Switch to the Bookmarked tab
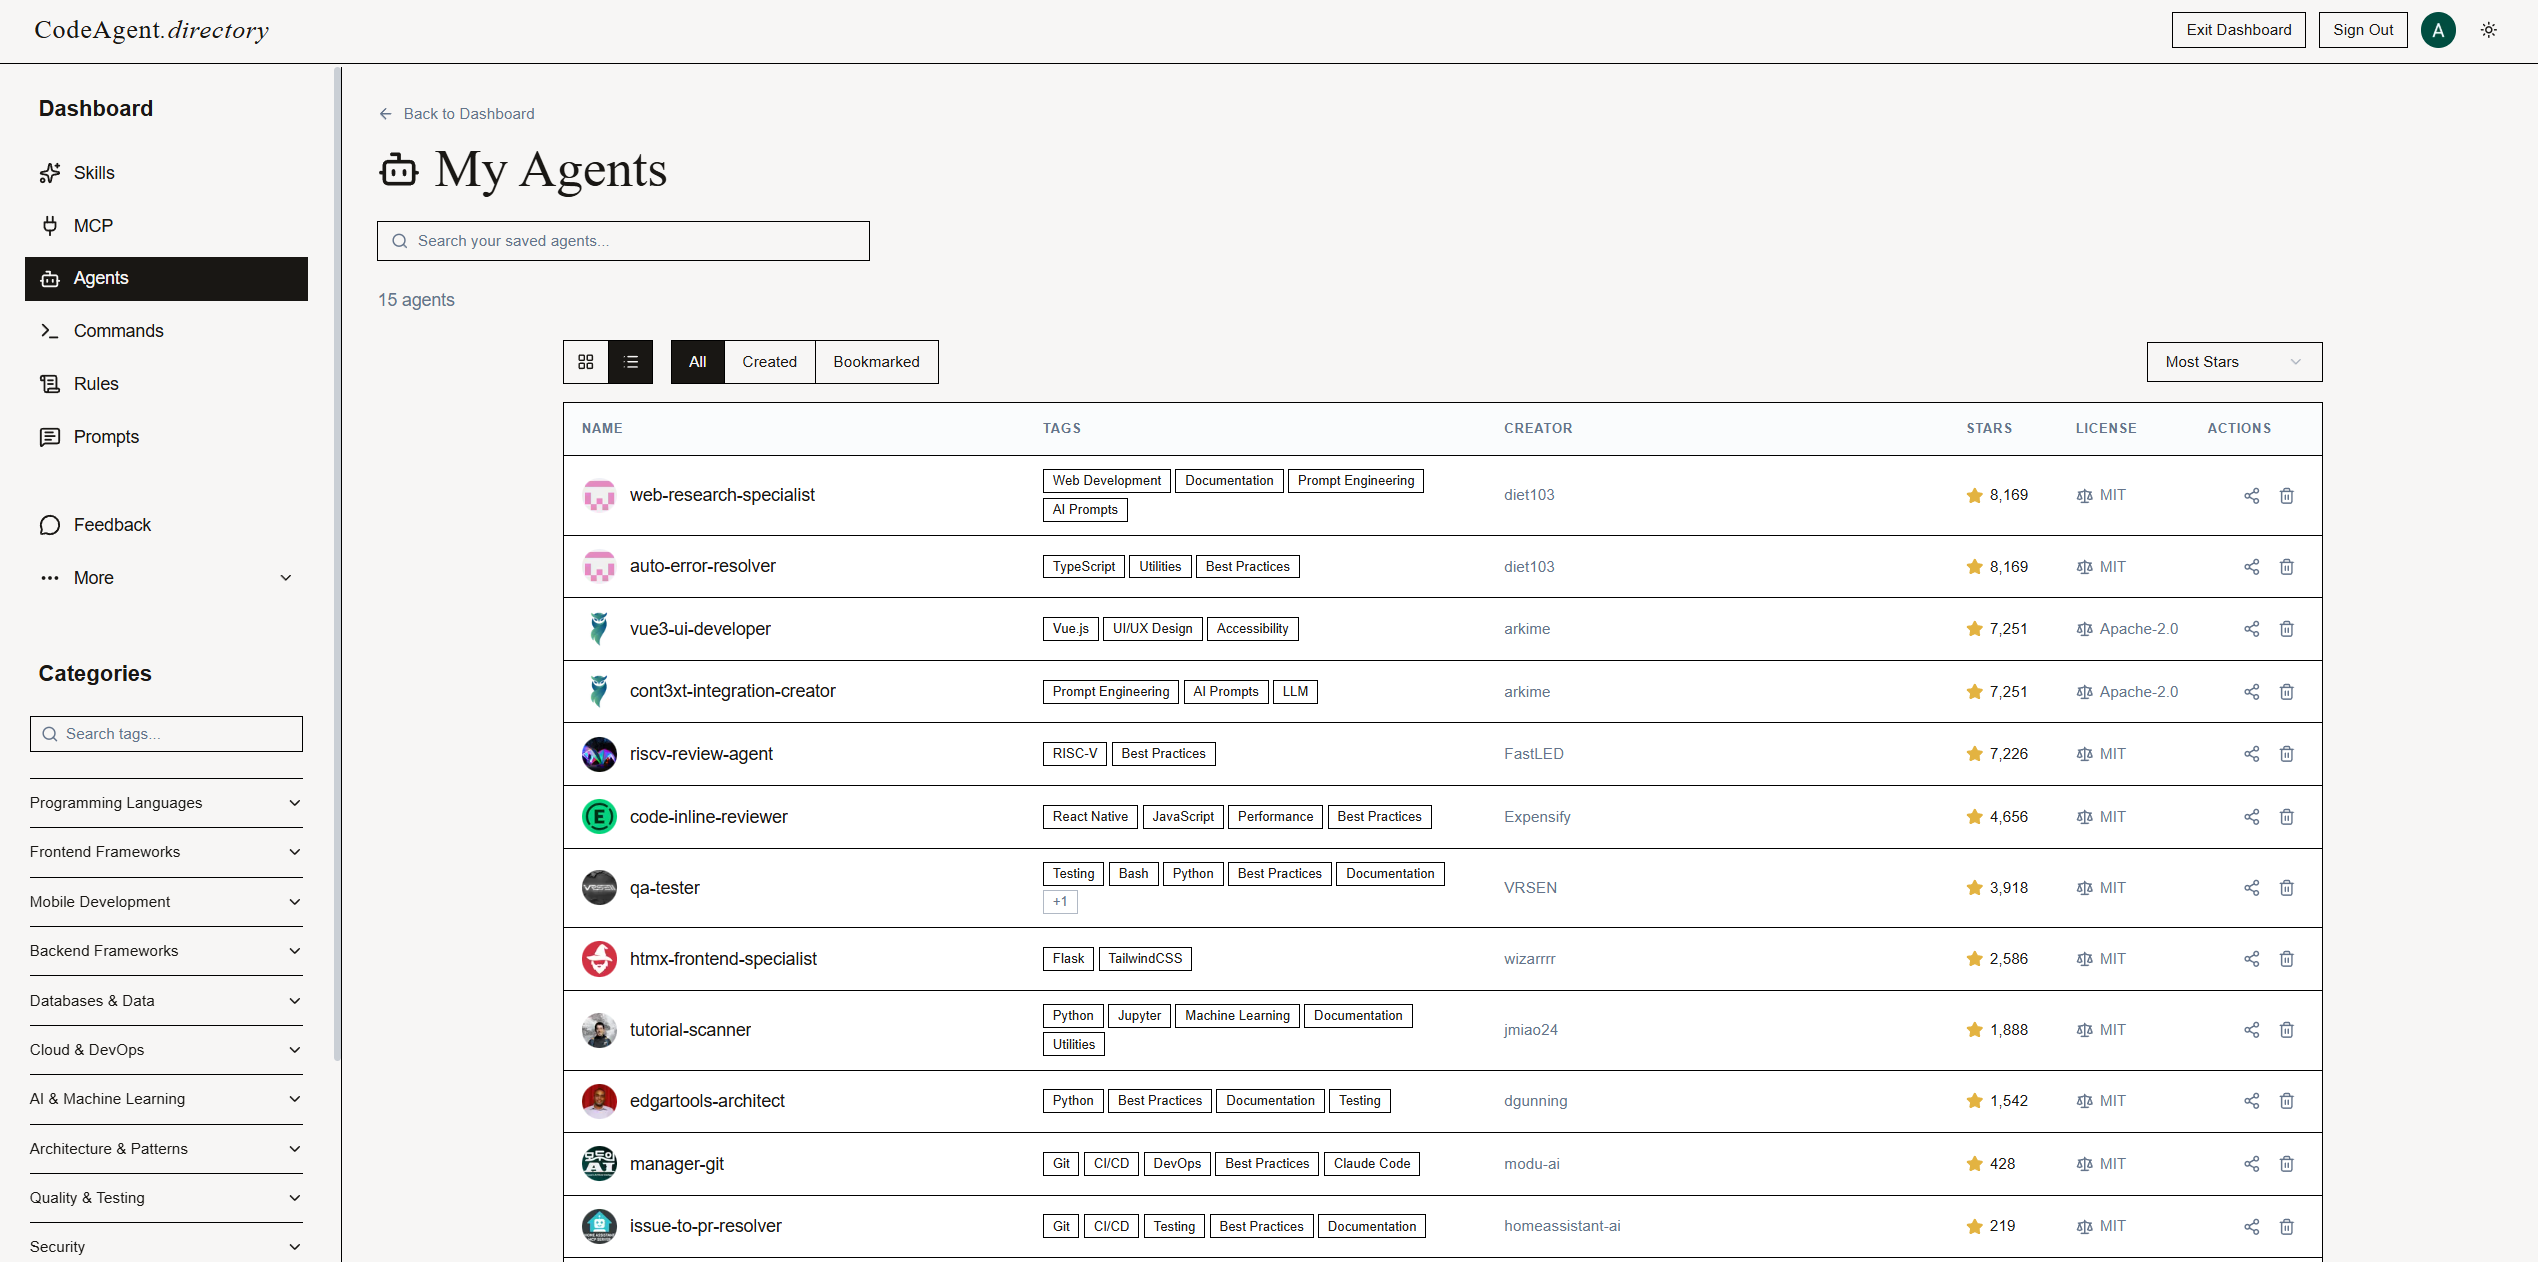The height and width of the screenshot is (1262, 2538). coord(876,361)
